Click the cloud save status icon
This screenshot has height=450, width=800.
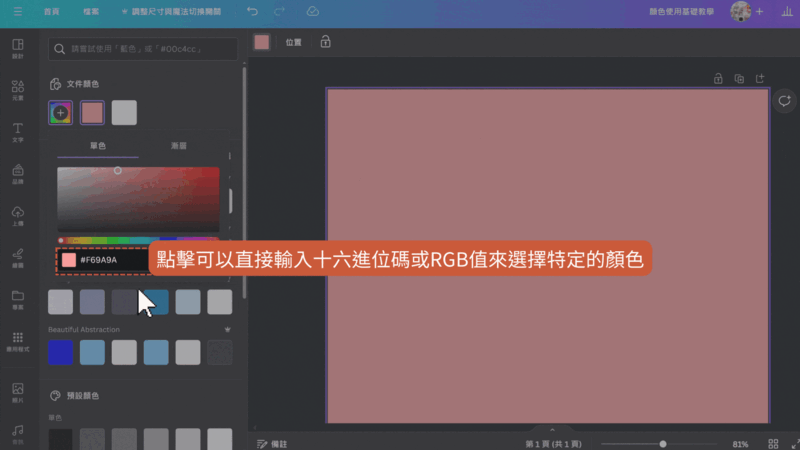coord(312,12)
